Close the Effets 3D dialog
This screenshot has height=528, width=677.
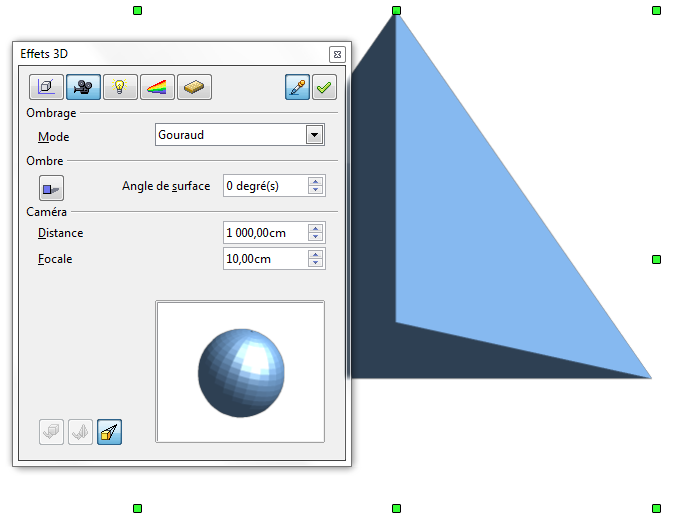(337, 54)
